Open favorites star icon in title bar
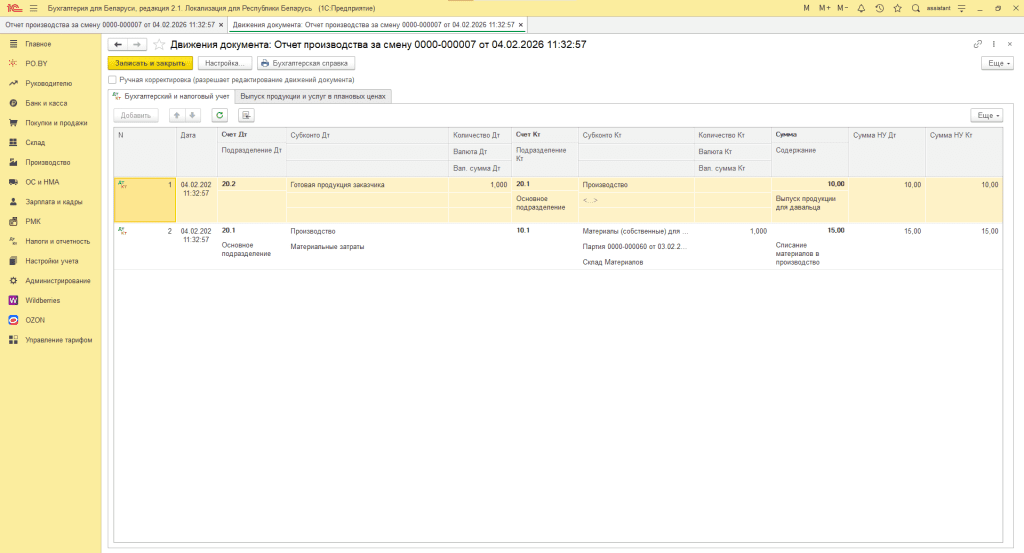The image size is (1024, 553). coord(897,8)
